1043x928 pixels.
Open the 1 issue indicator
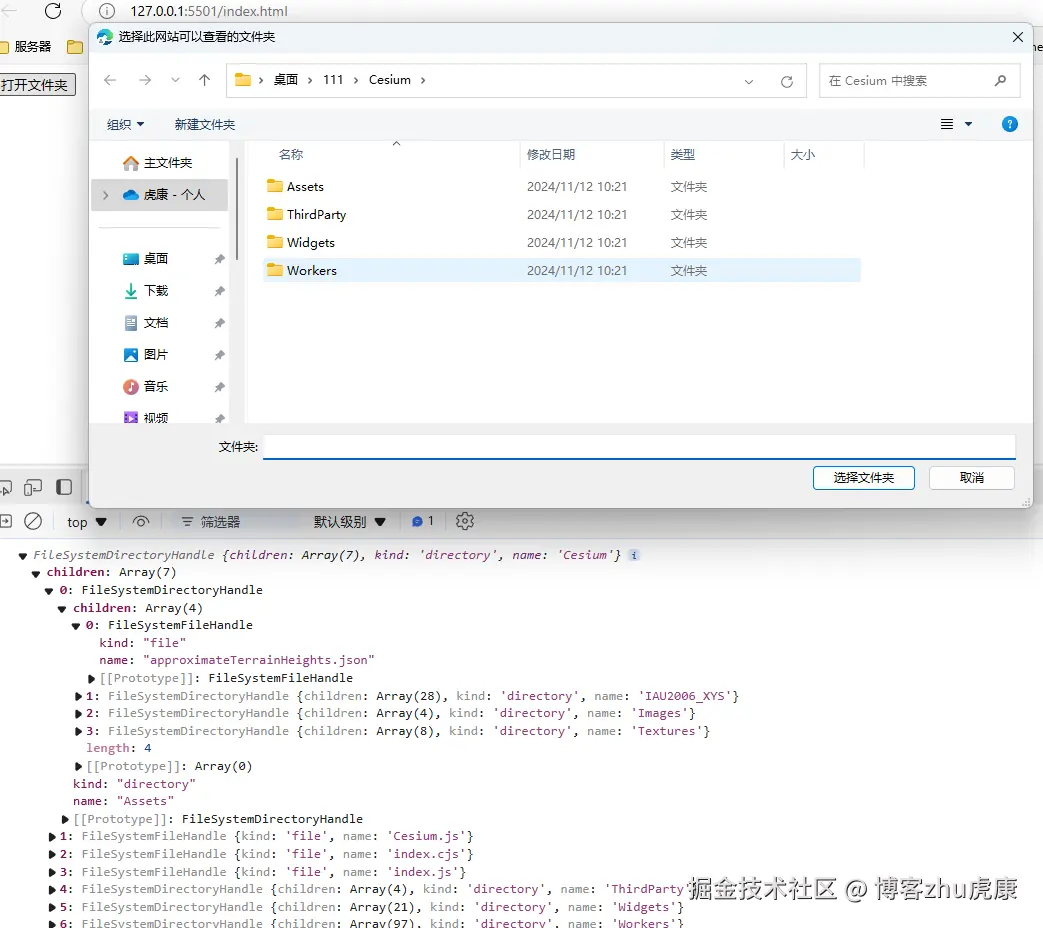coord(423,522)
